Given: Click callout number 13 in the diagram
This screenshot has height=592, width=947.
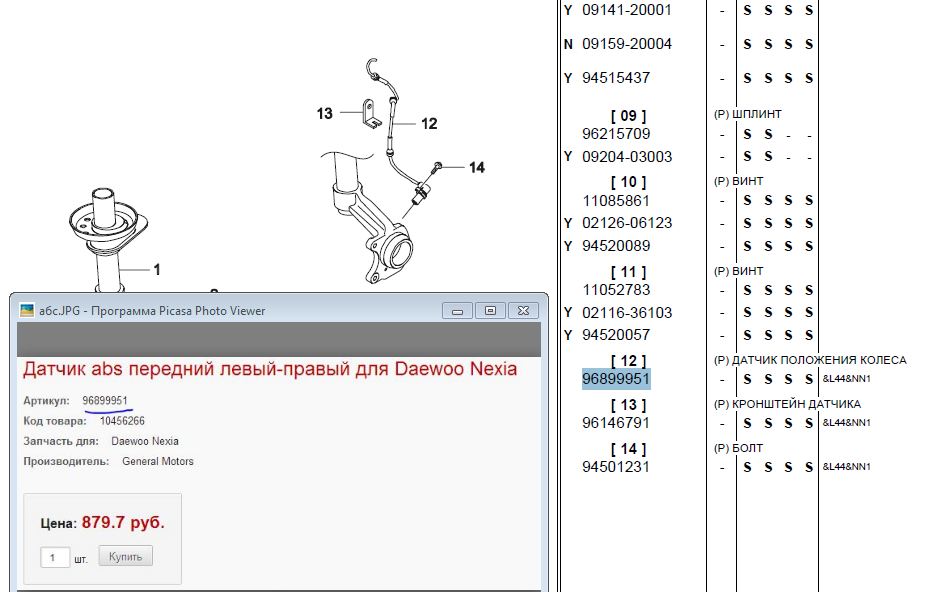Looking at the screenshot, I should tap(324, 114).
